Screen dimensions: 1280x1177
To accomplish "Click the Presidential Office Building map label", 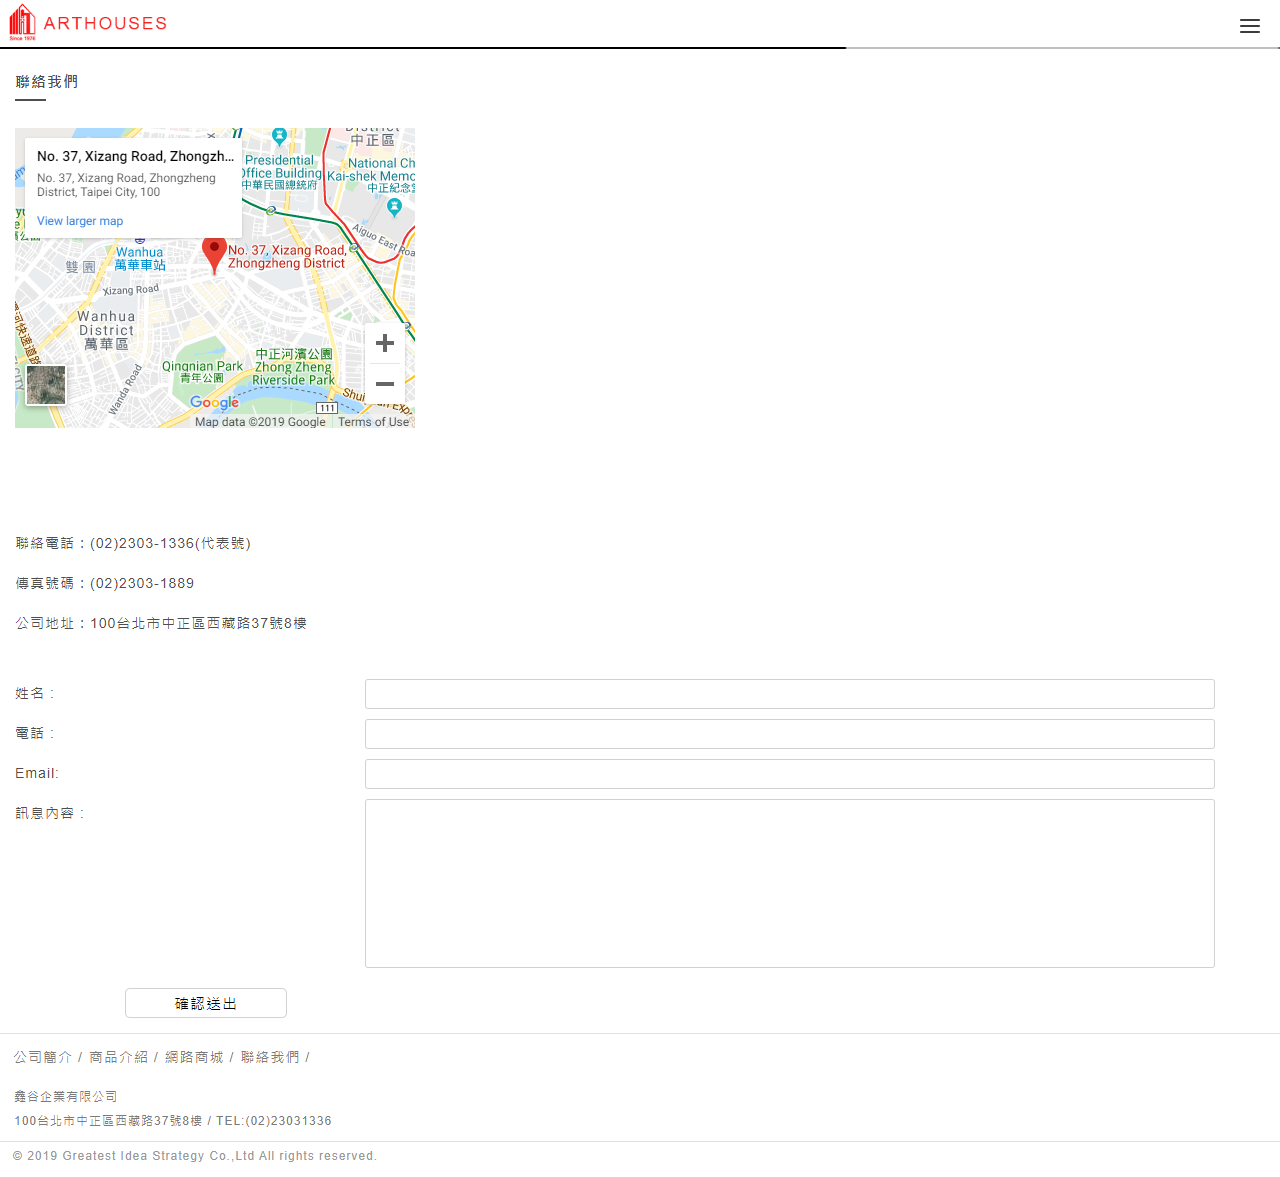I will 281,172.
